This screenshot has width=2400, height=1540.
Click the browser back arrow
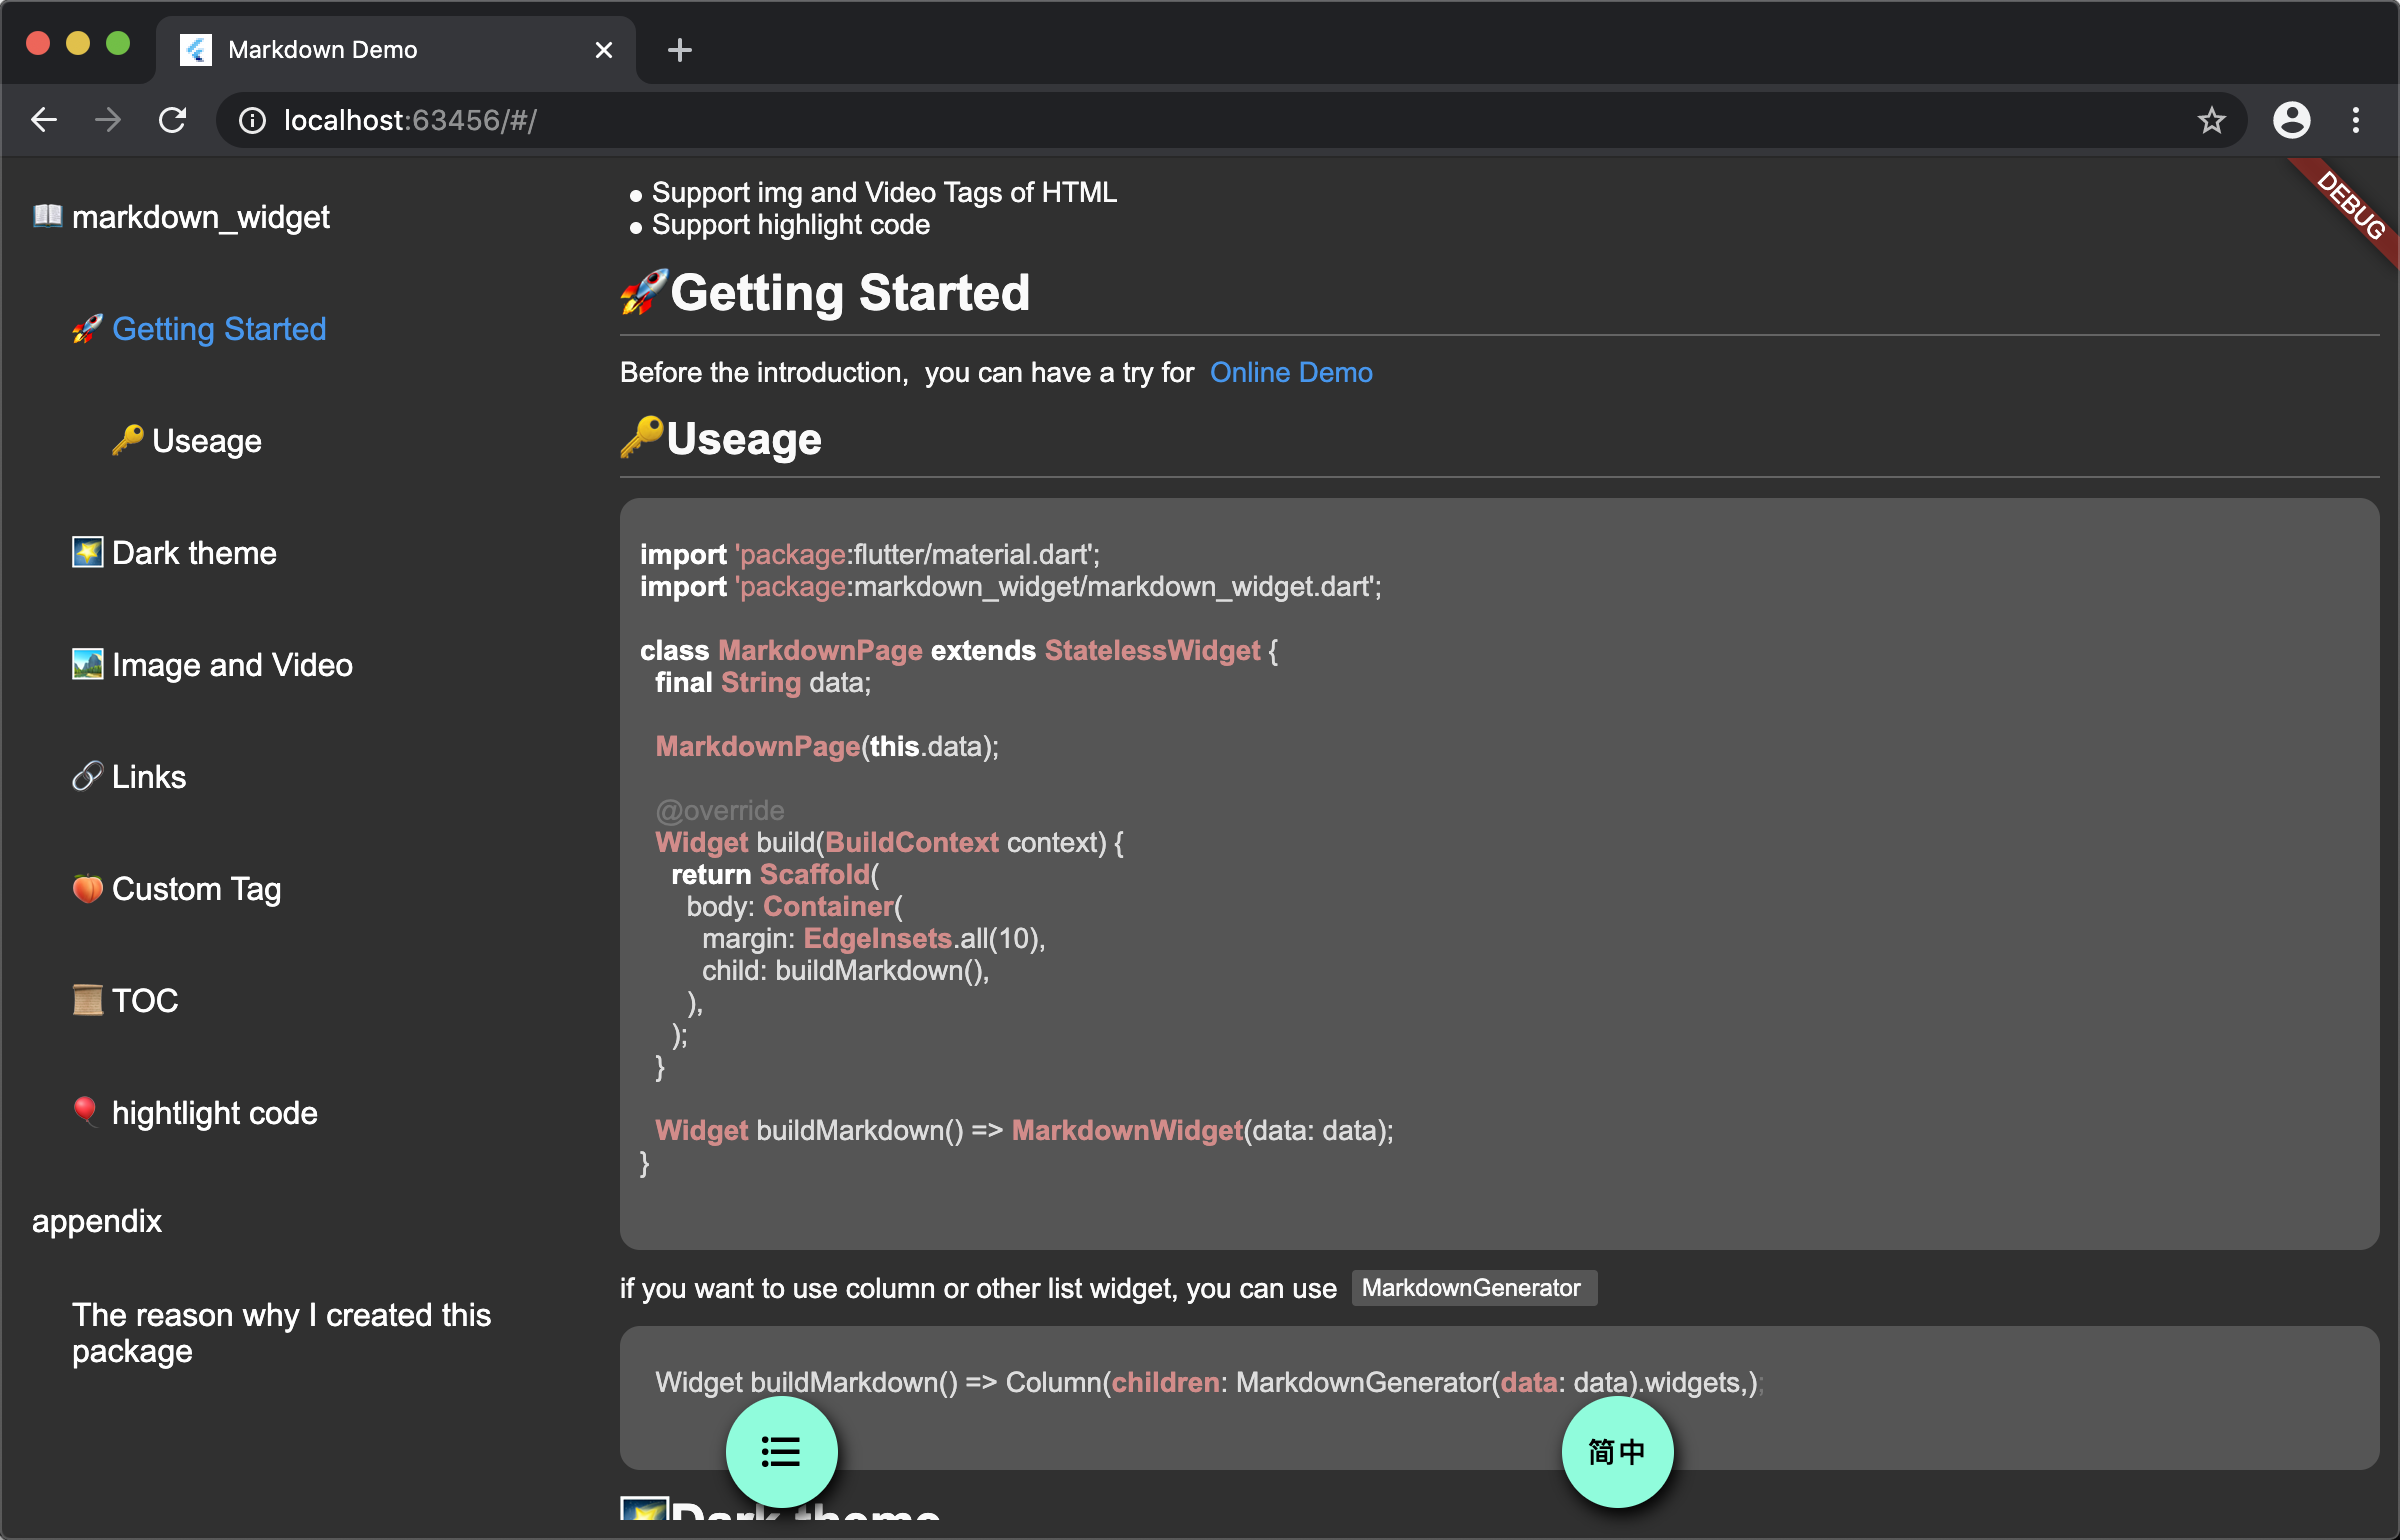click(x=44, y=120)
